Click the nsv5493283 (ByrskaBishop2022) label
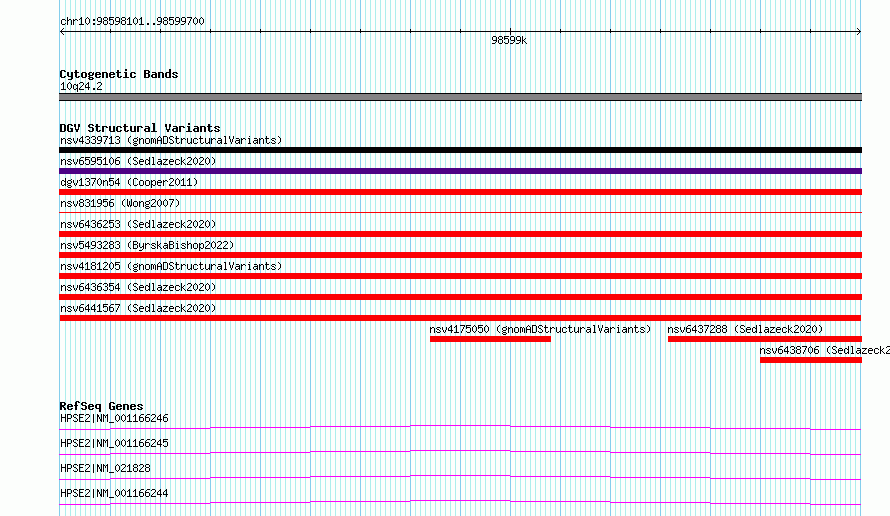This screenshot has height=516, width=890. pyautogui.click(x=147, y=245)
